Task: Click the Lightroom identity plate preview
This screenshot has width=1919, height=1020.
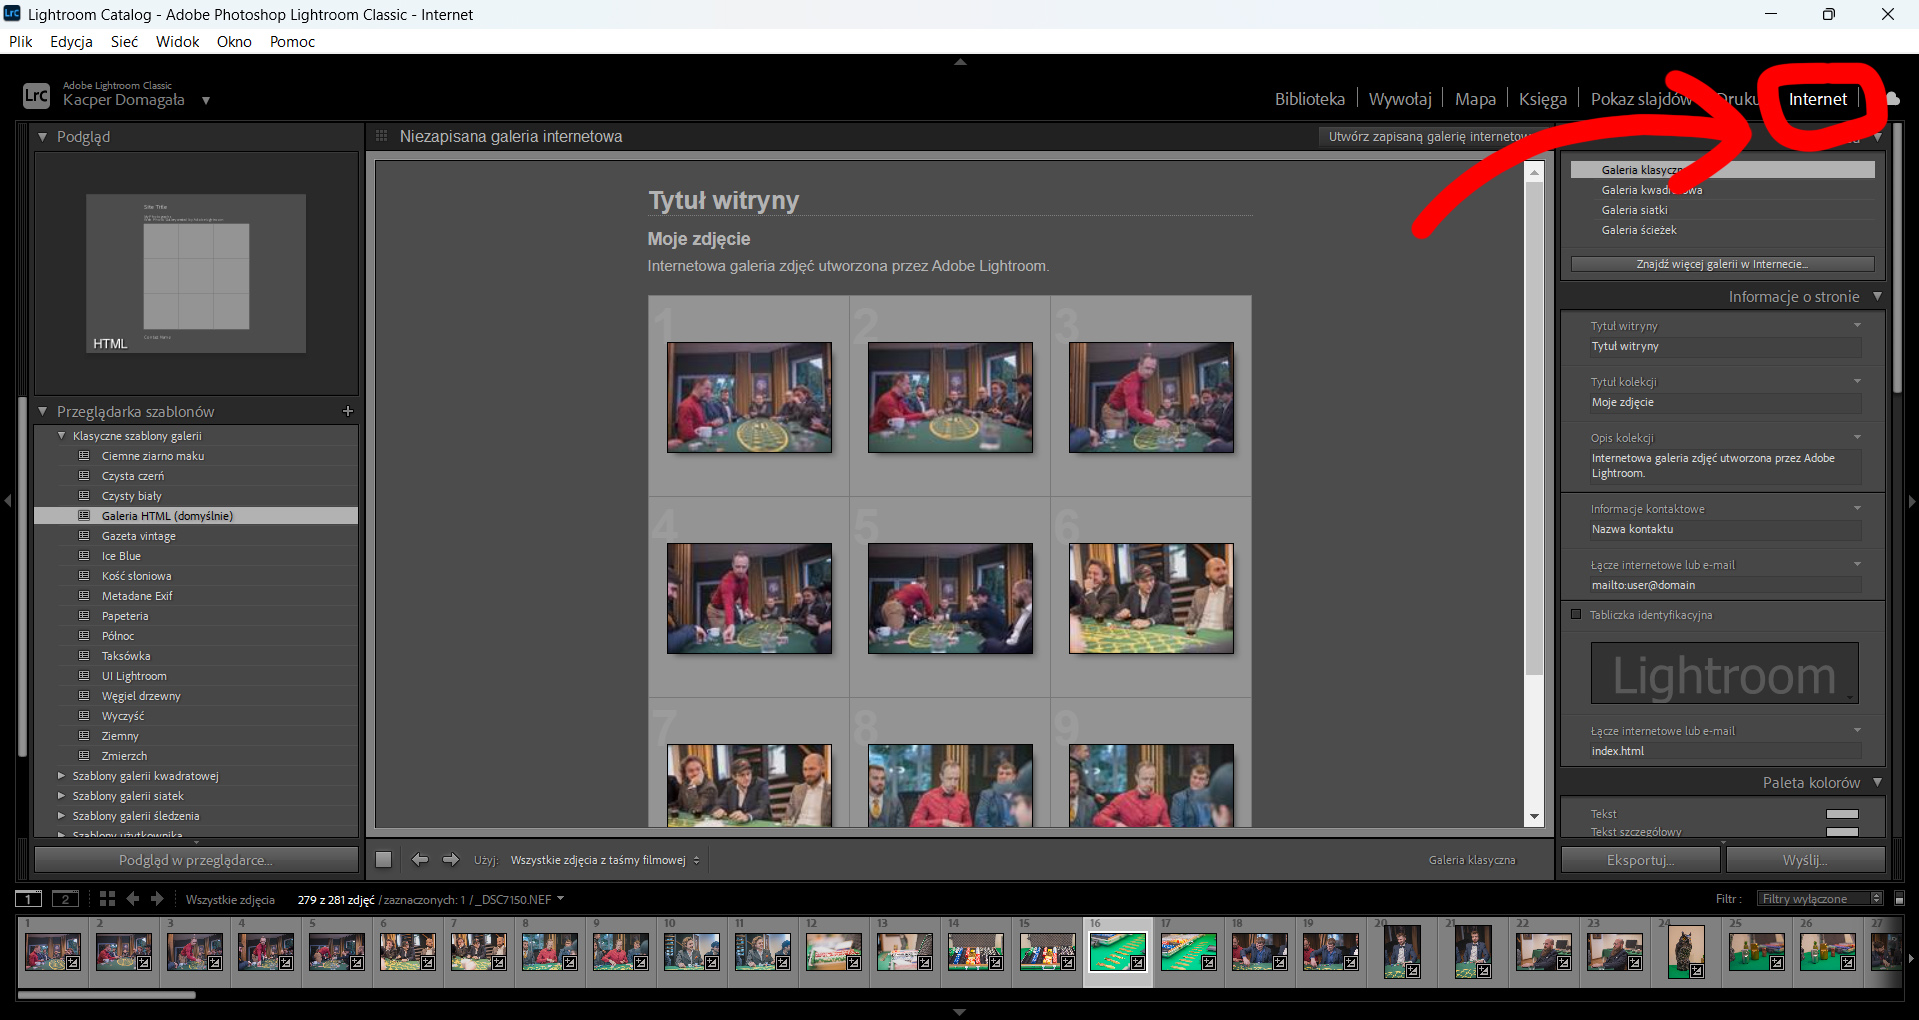Action: click(1724, 673)
